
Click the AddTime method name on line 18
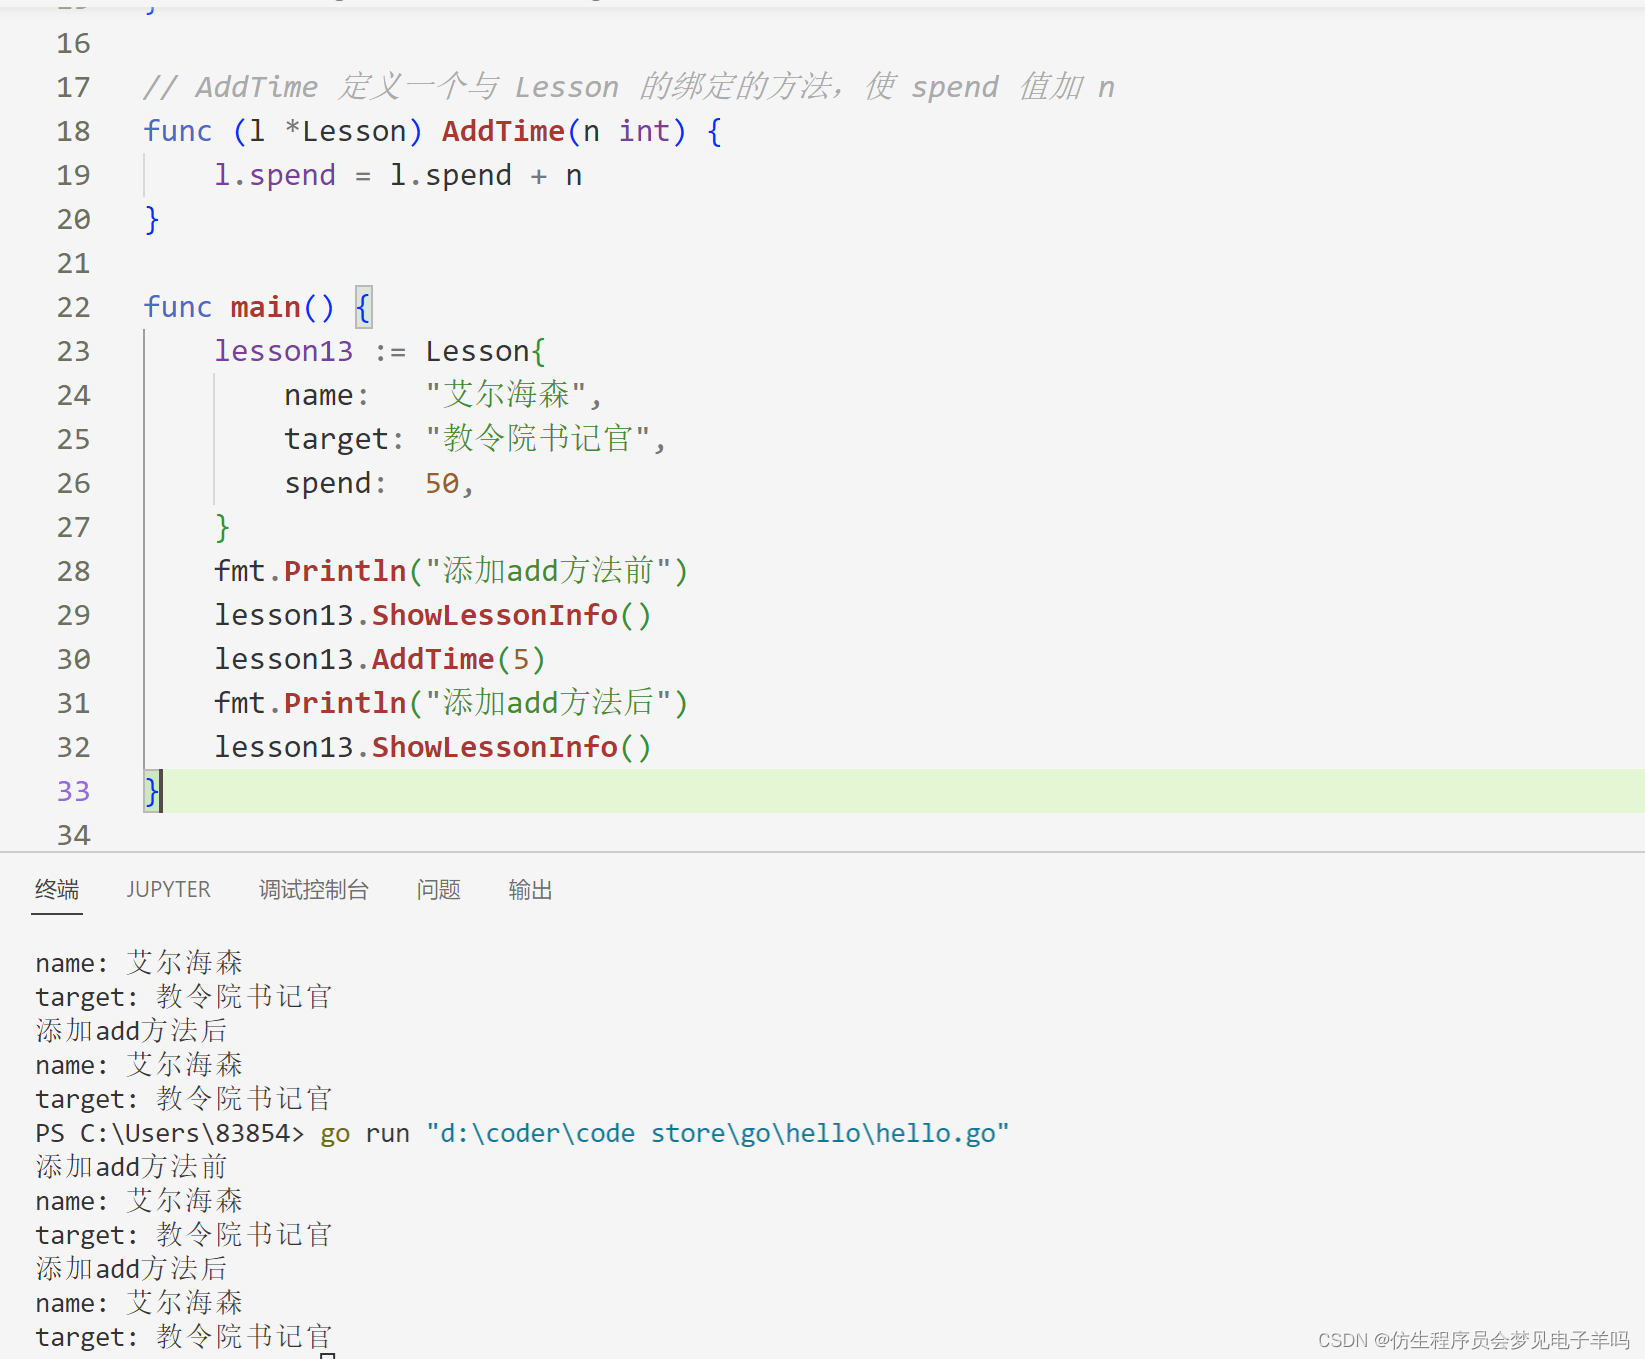pyautogui.click(x=503, y=131)
